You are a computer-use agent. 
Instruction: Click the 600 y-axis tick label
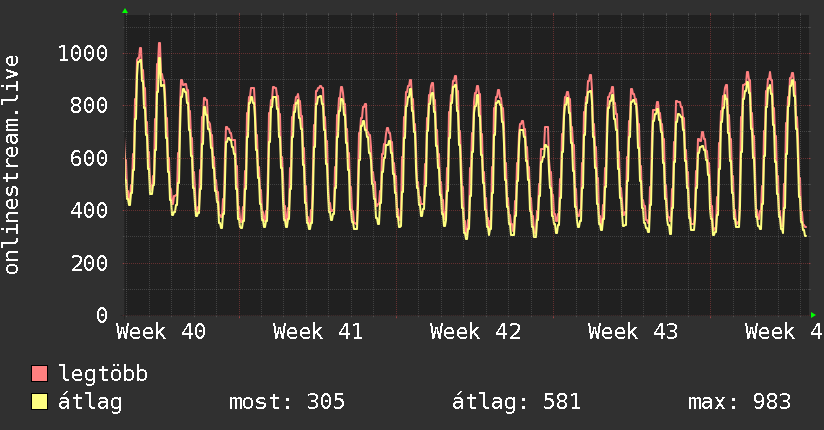point(89,158)
